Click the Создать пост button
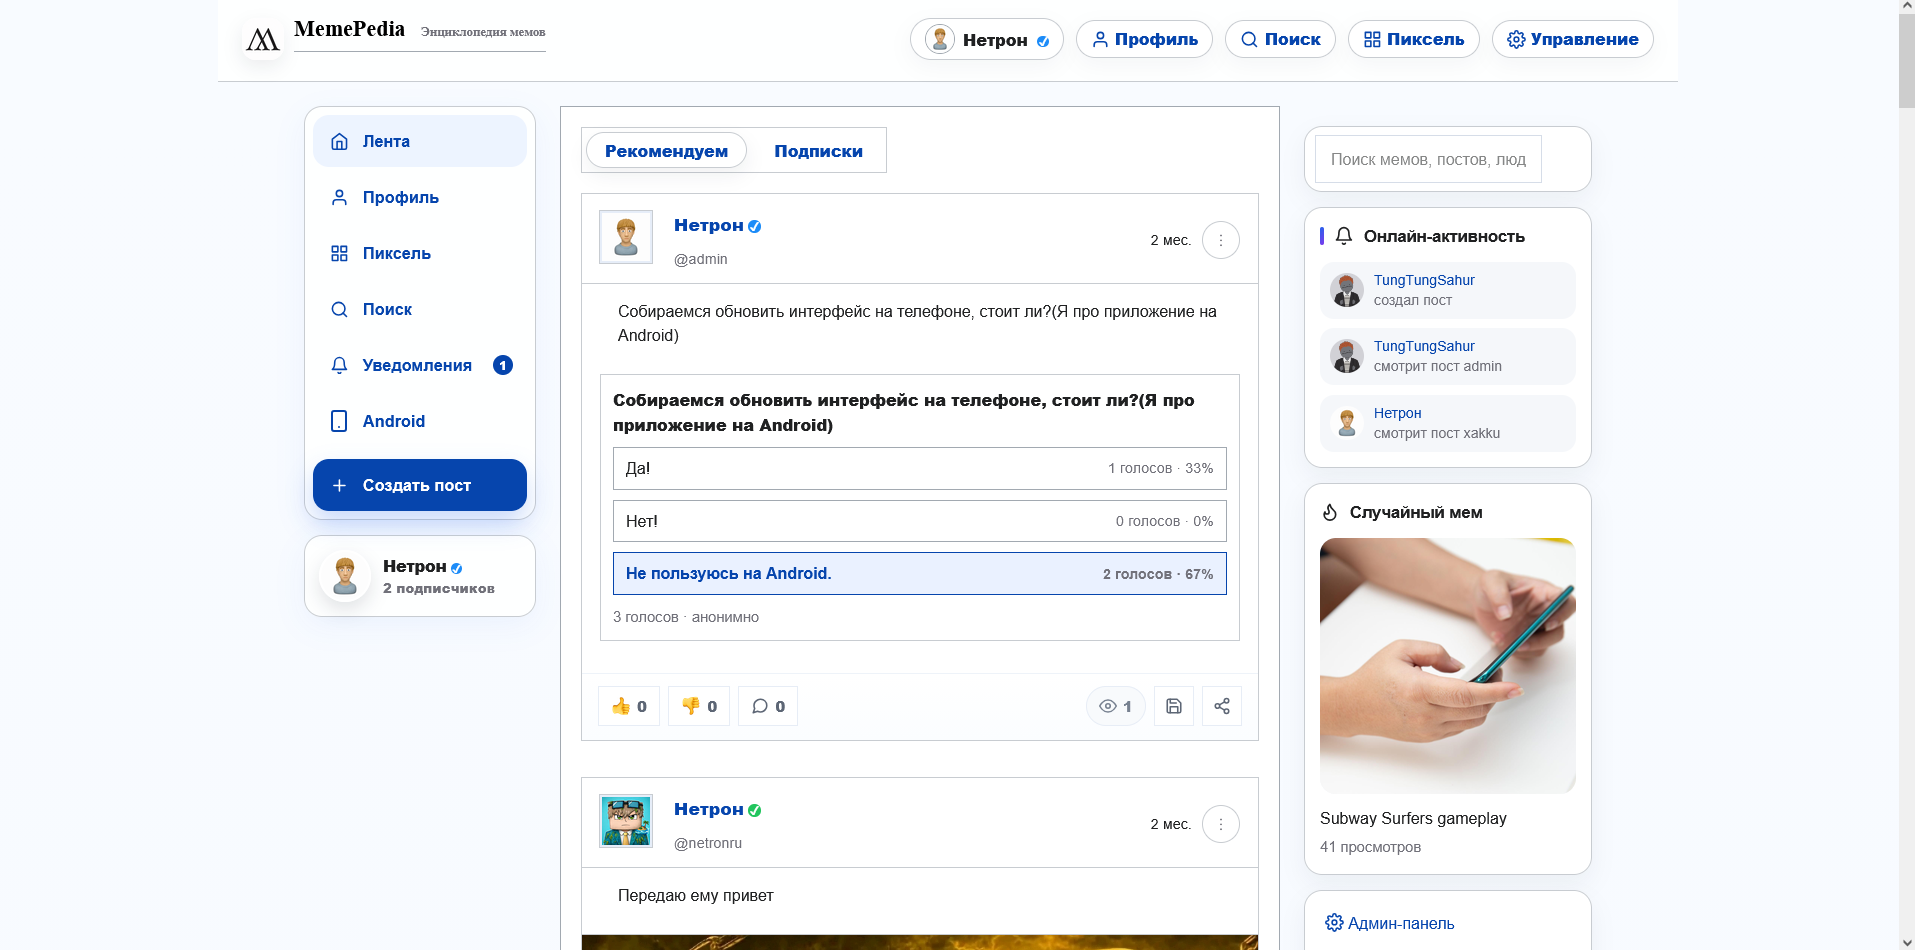The height and width of the screenshot is (950, 1915). click(x=420, y=485)
